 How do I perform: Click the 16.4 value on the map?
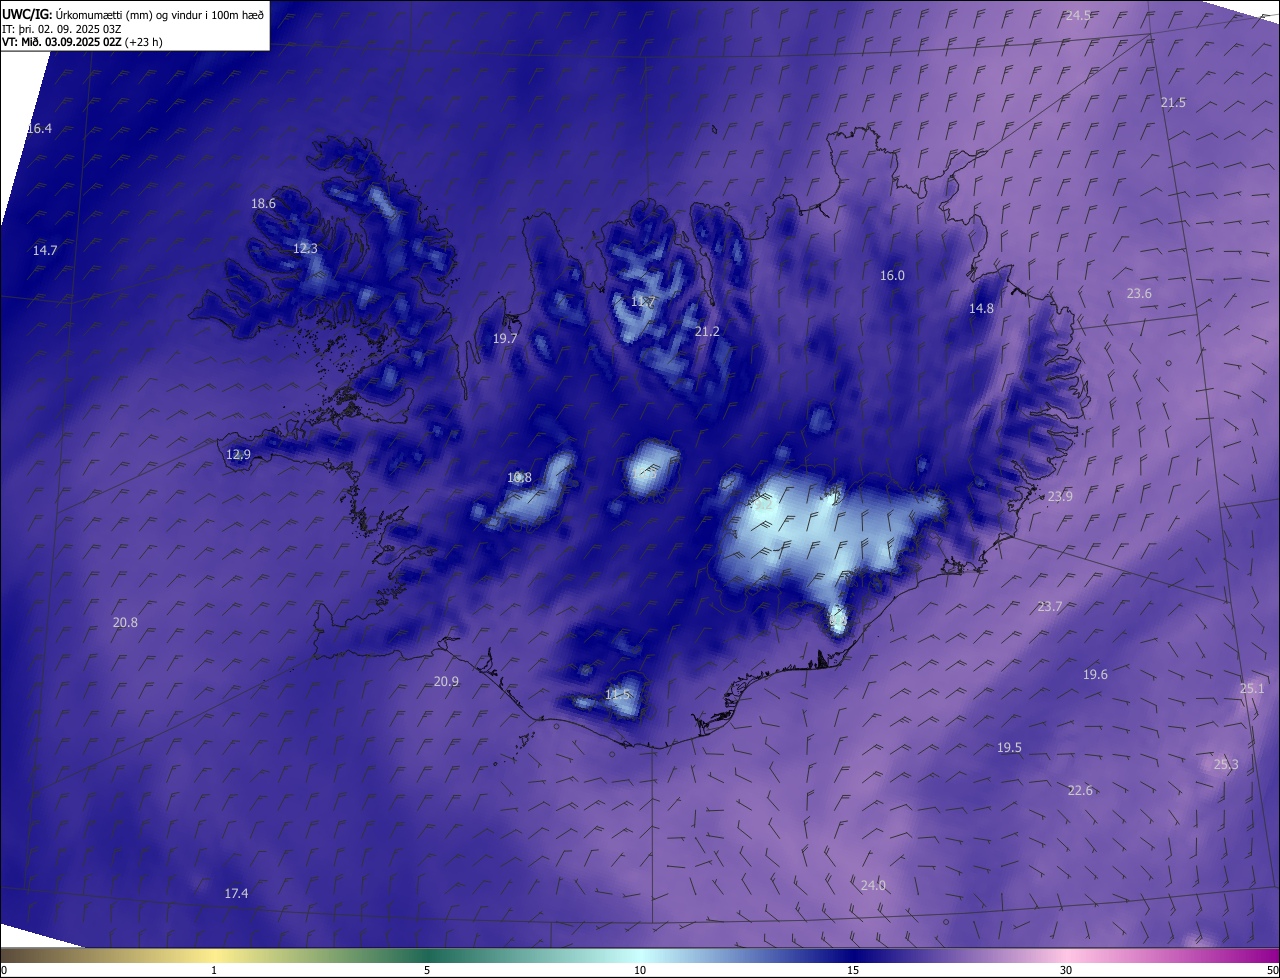(x=39, y=129)
